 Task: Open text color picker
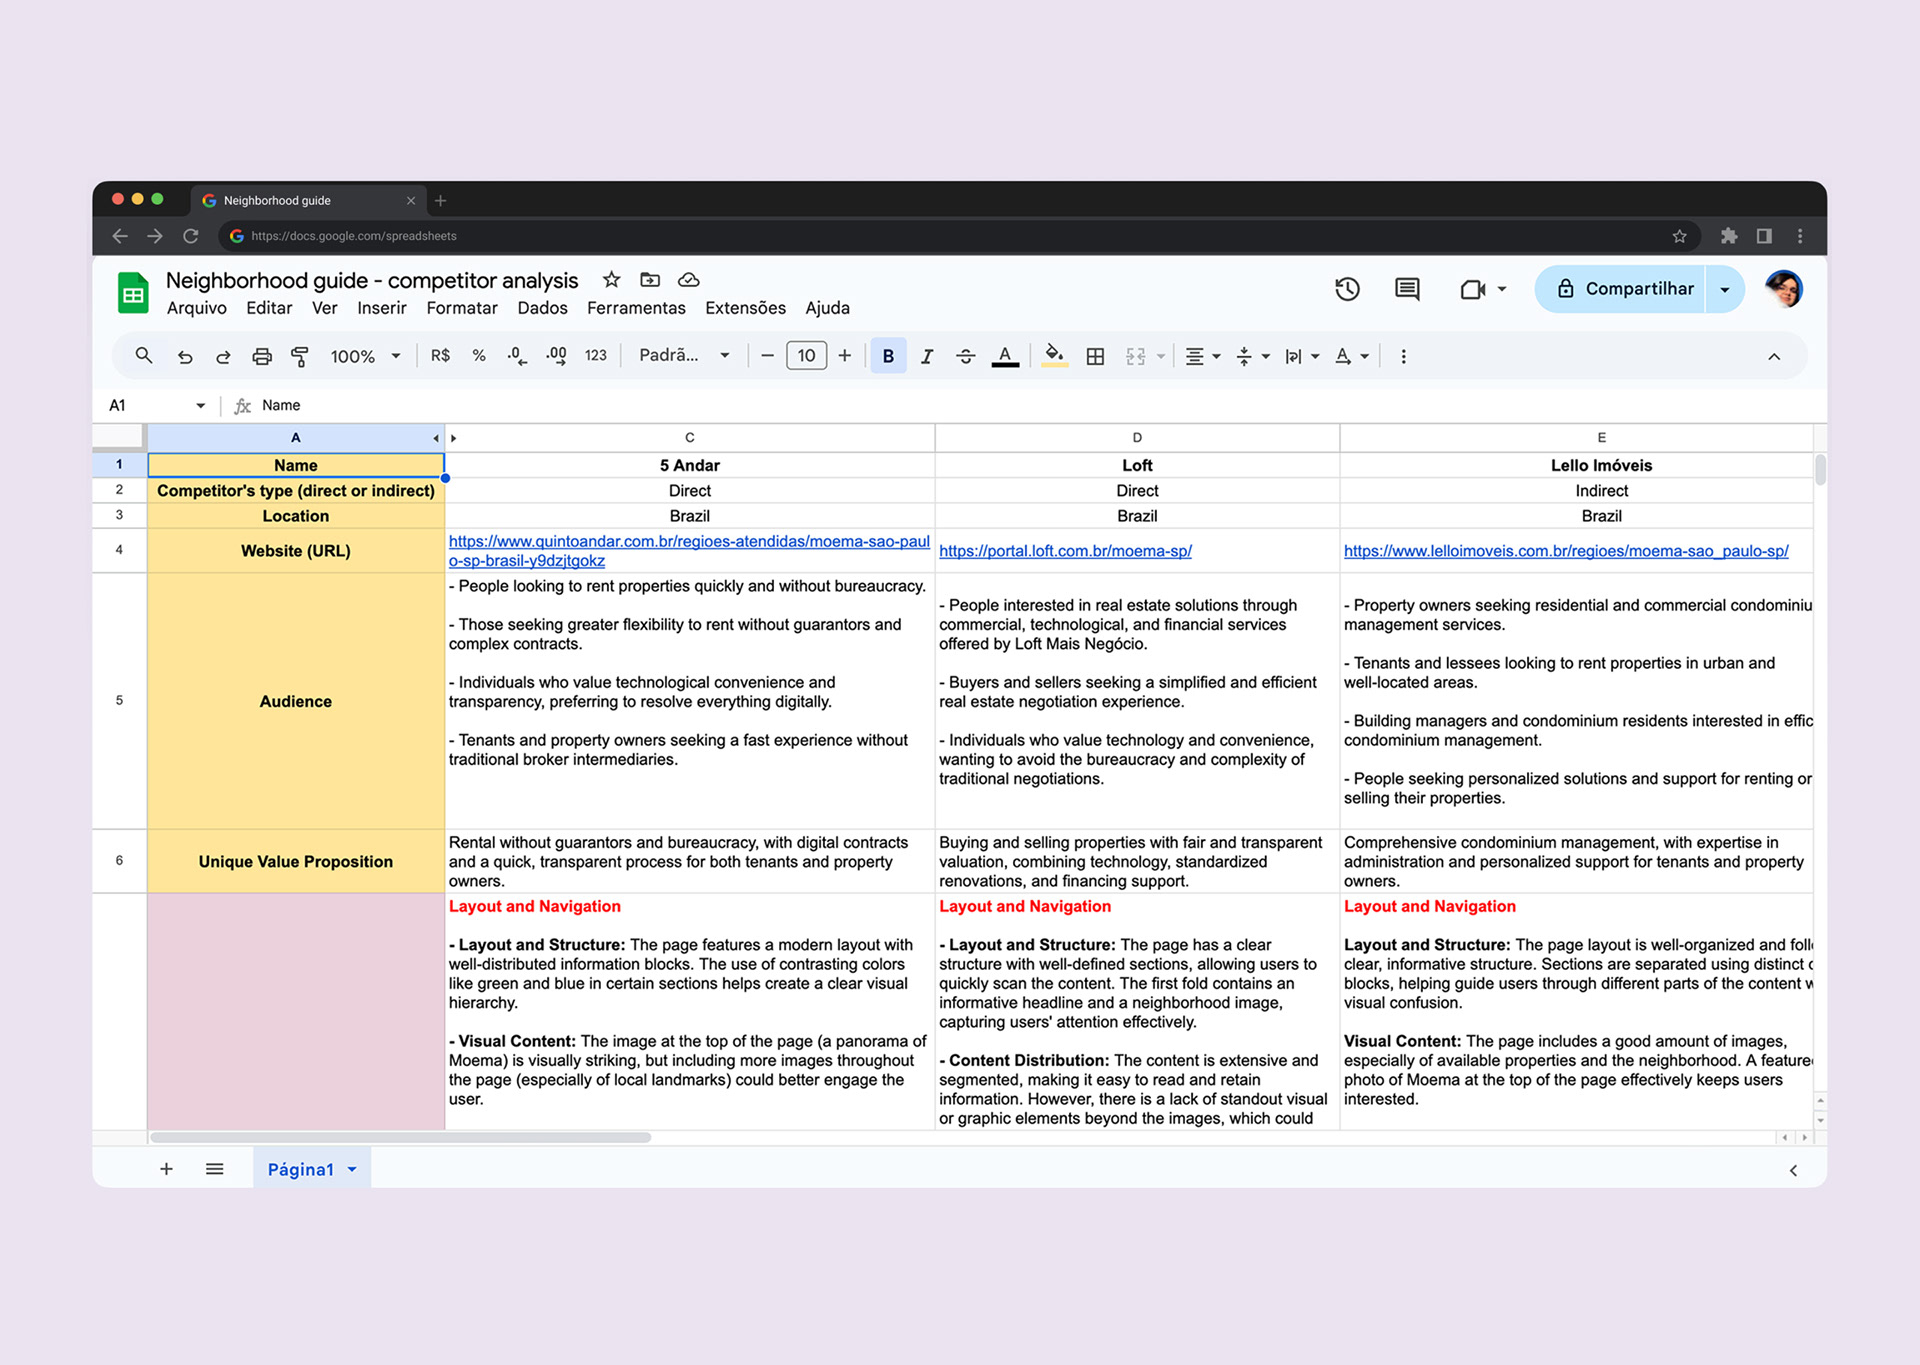point(1005,356)
